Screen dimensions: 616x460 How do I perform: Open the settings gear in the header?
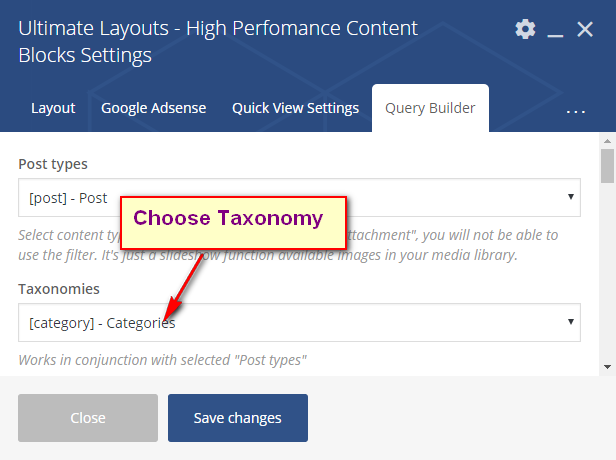tap(525, 30)
